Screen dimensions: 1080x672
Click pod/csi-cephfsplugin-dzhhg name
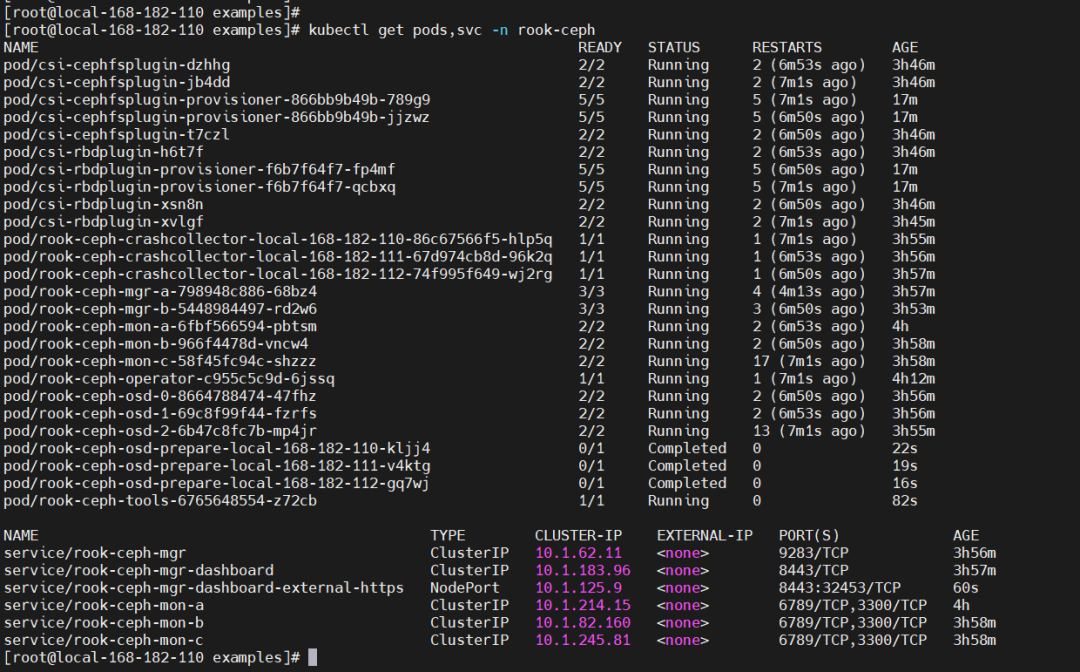coord(116,65)
